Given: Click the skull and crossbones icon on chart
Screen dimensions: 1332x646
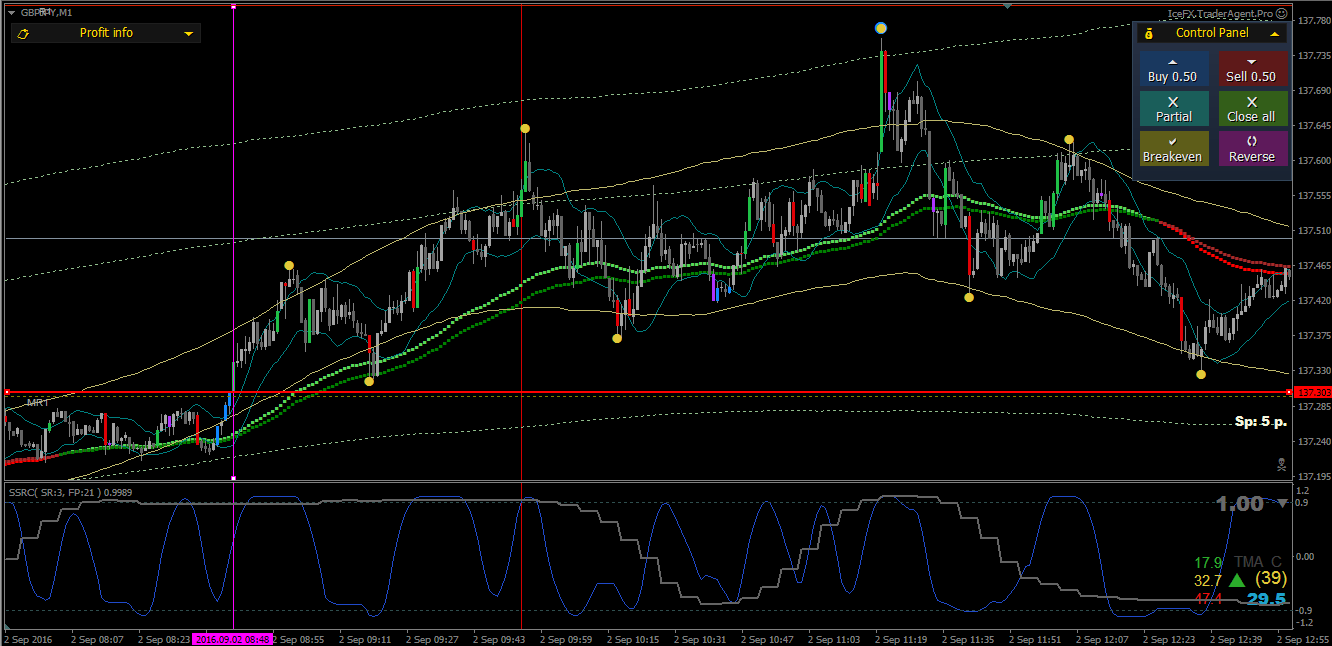Looking at the screenshot, I should [x=1281, y=464].
